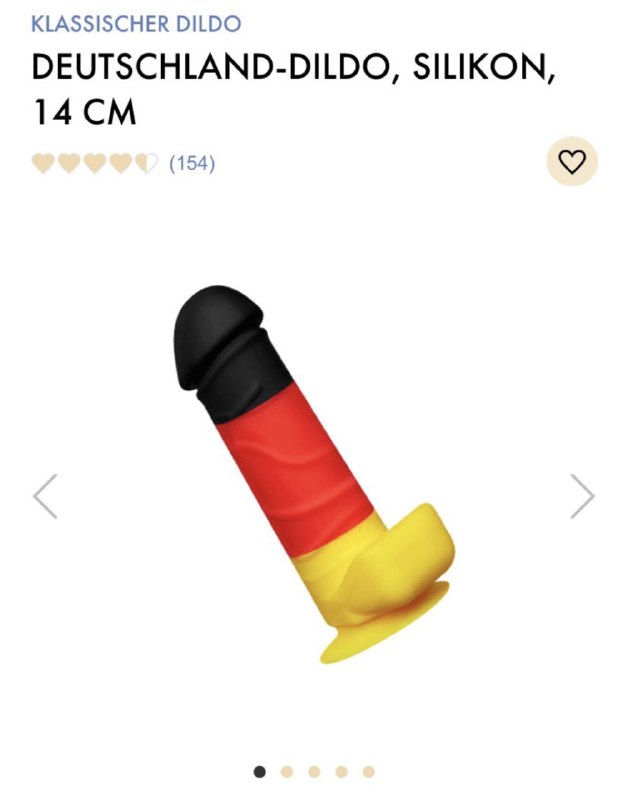The image size is (628, 800).
Task: Advance to next product image, right arrow
Action: pyautogui.click(x=582, y=496)
